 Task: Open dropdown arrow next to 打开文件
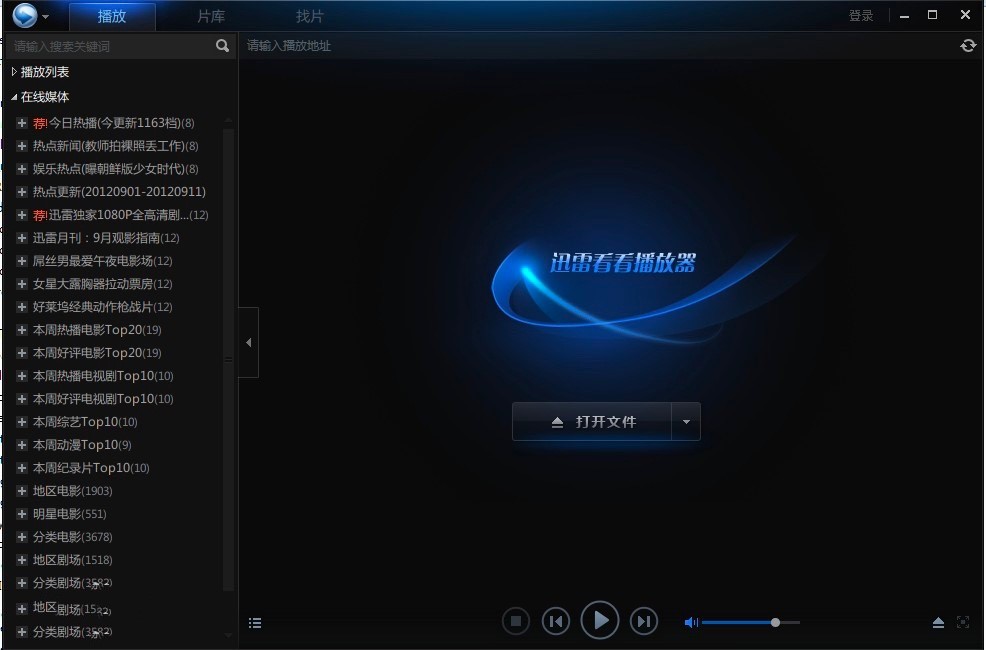(686, 422)
